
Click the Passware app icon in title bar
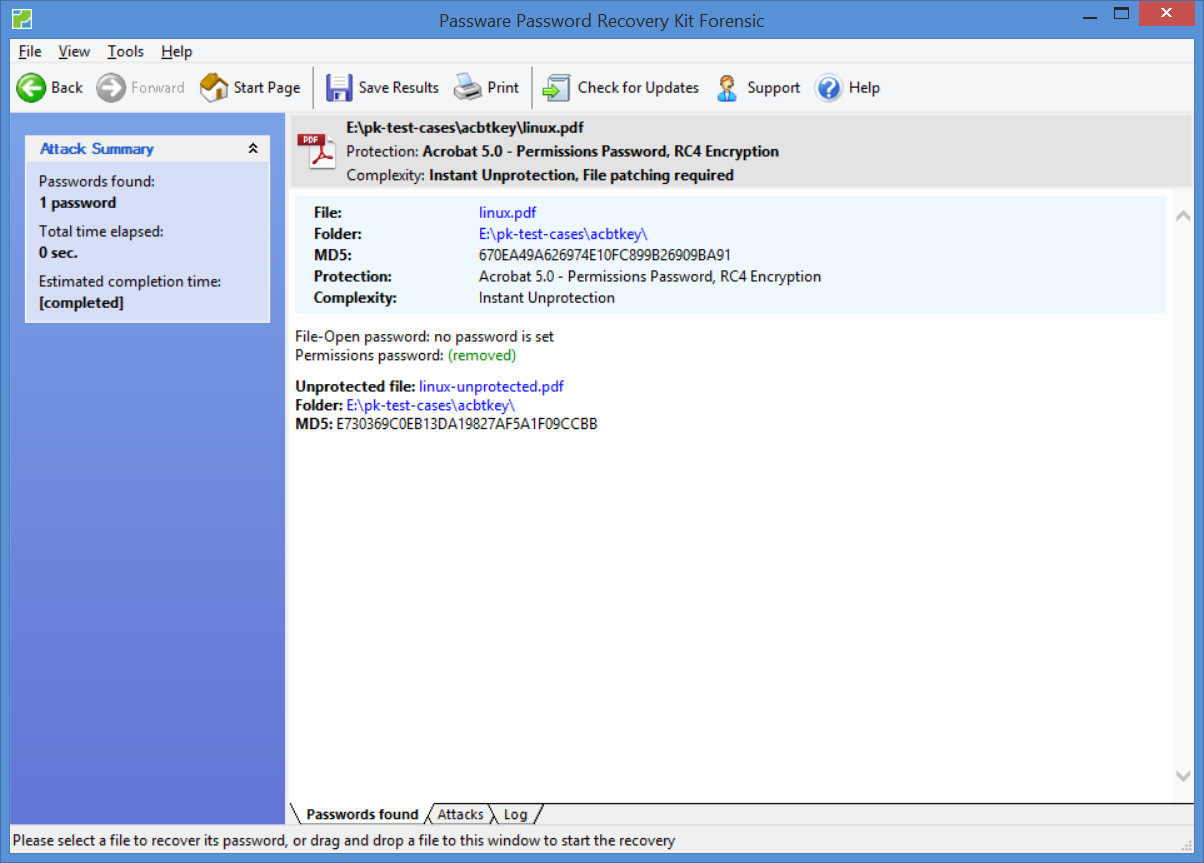21,17
